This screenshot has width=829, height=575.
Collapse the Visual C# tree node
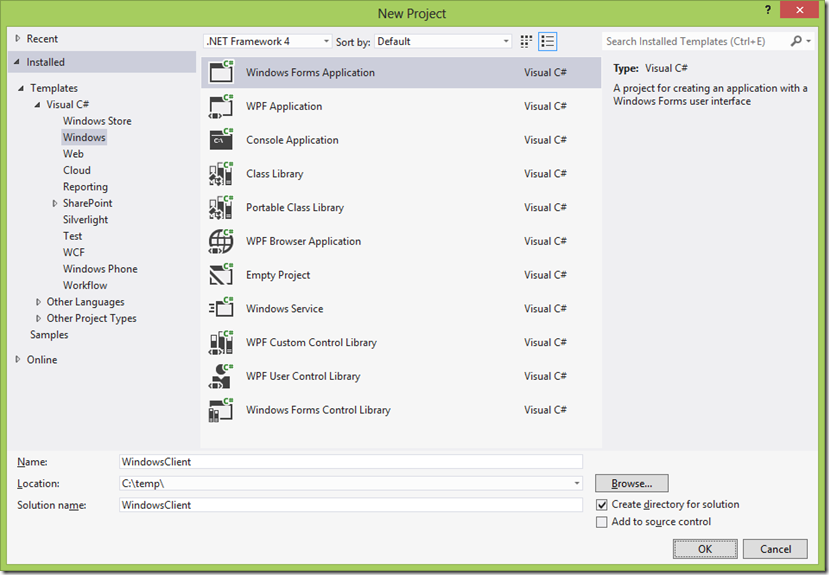[37, 105]
